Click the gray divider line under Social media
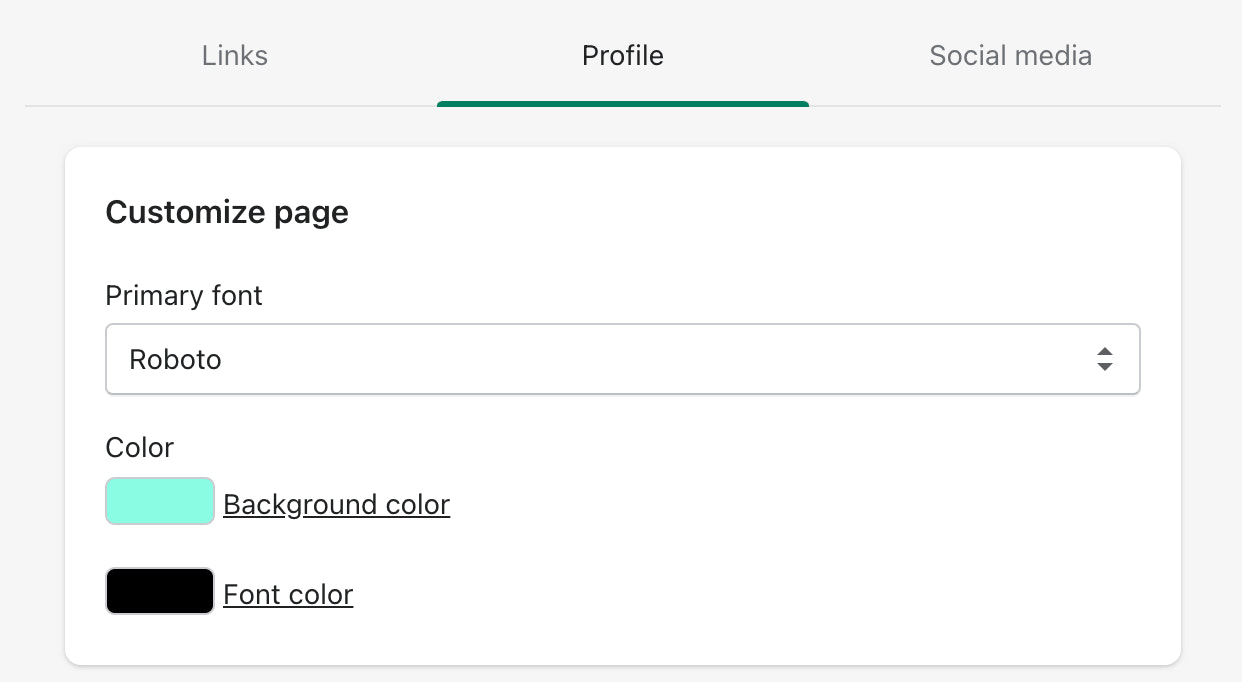Viewport: 1242px width, 682px height. click(x=1010, y=105)
